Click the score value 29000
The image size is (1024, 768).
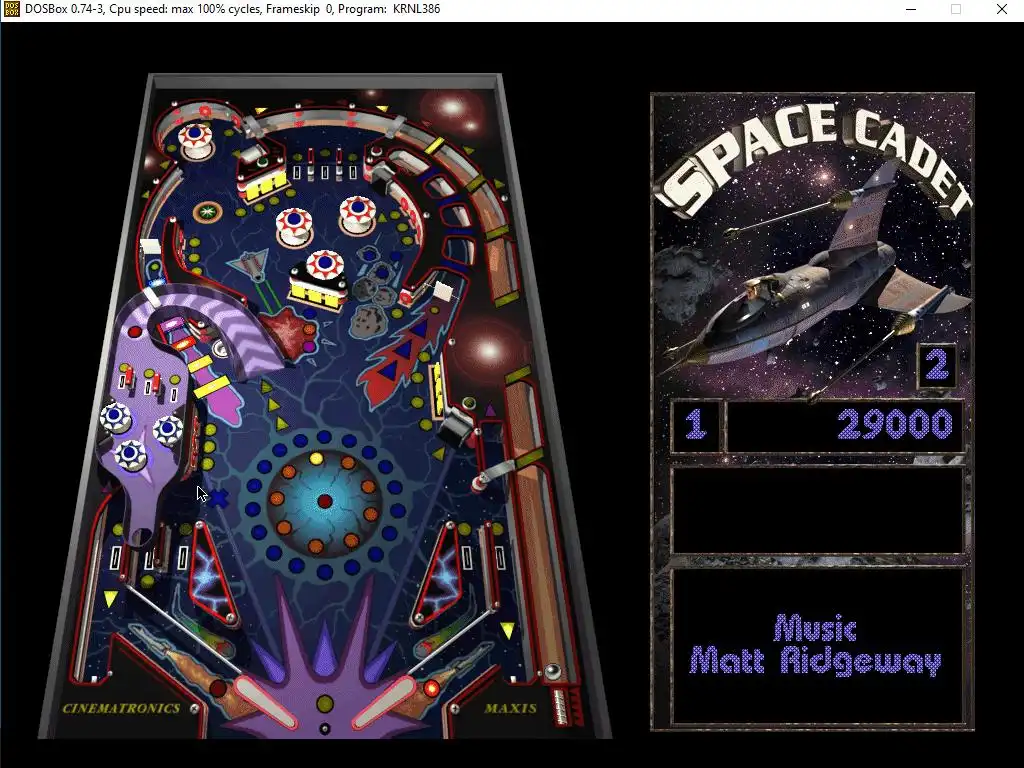[895, 425]
